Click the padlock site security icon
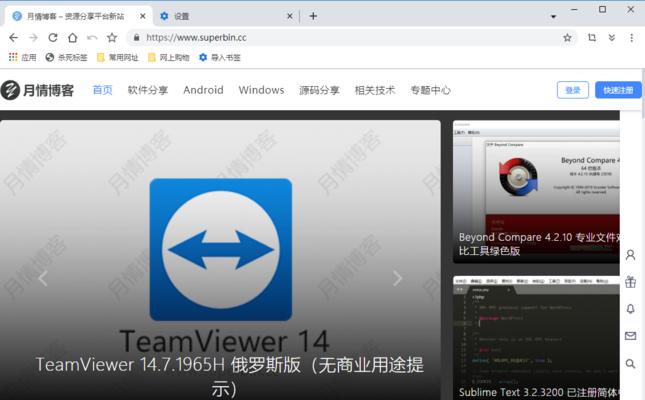Image resolution: width=645 pixels, height=400 pixels. (137, 37)
